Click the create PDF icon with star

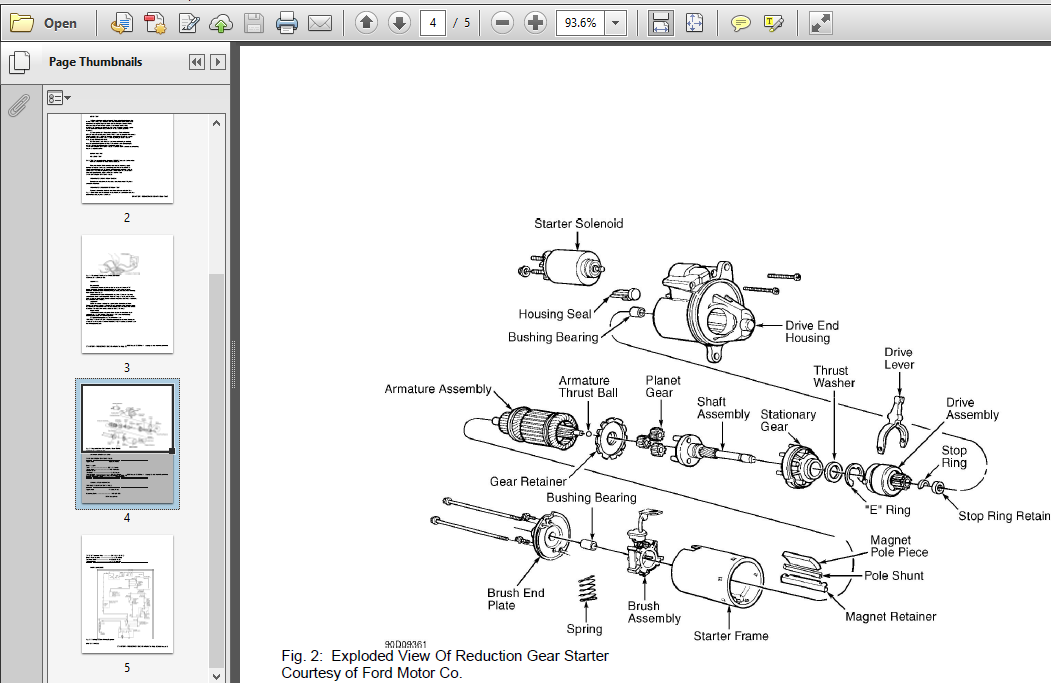click(x=155, y=23)
